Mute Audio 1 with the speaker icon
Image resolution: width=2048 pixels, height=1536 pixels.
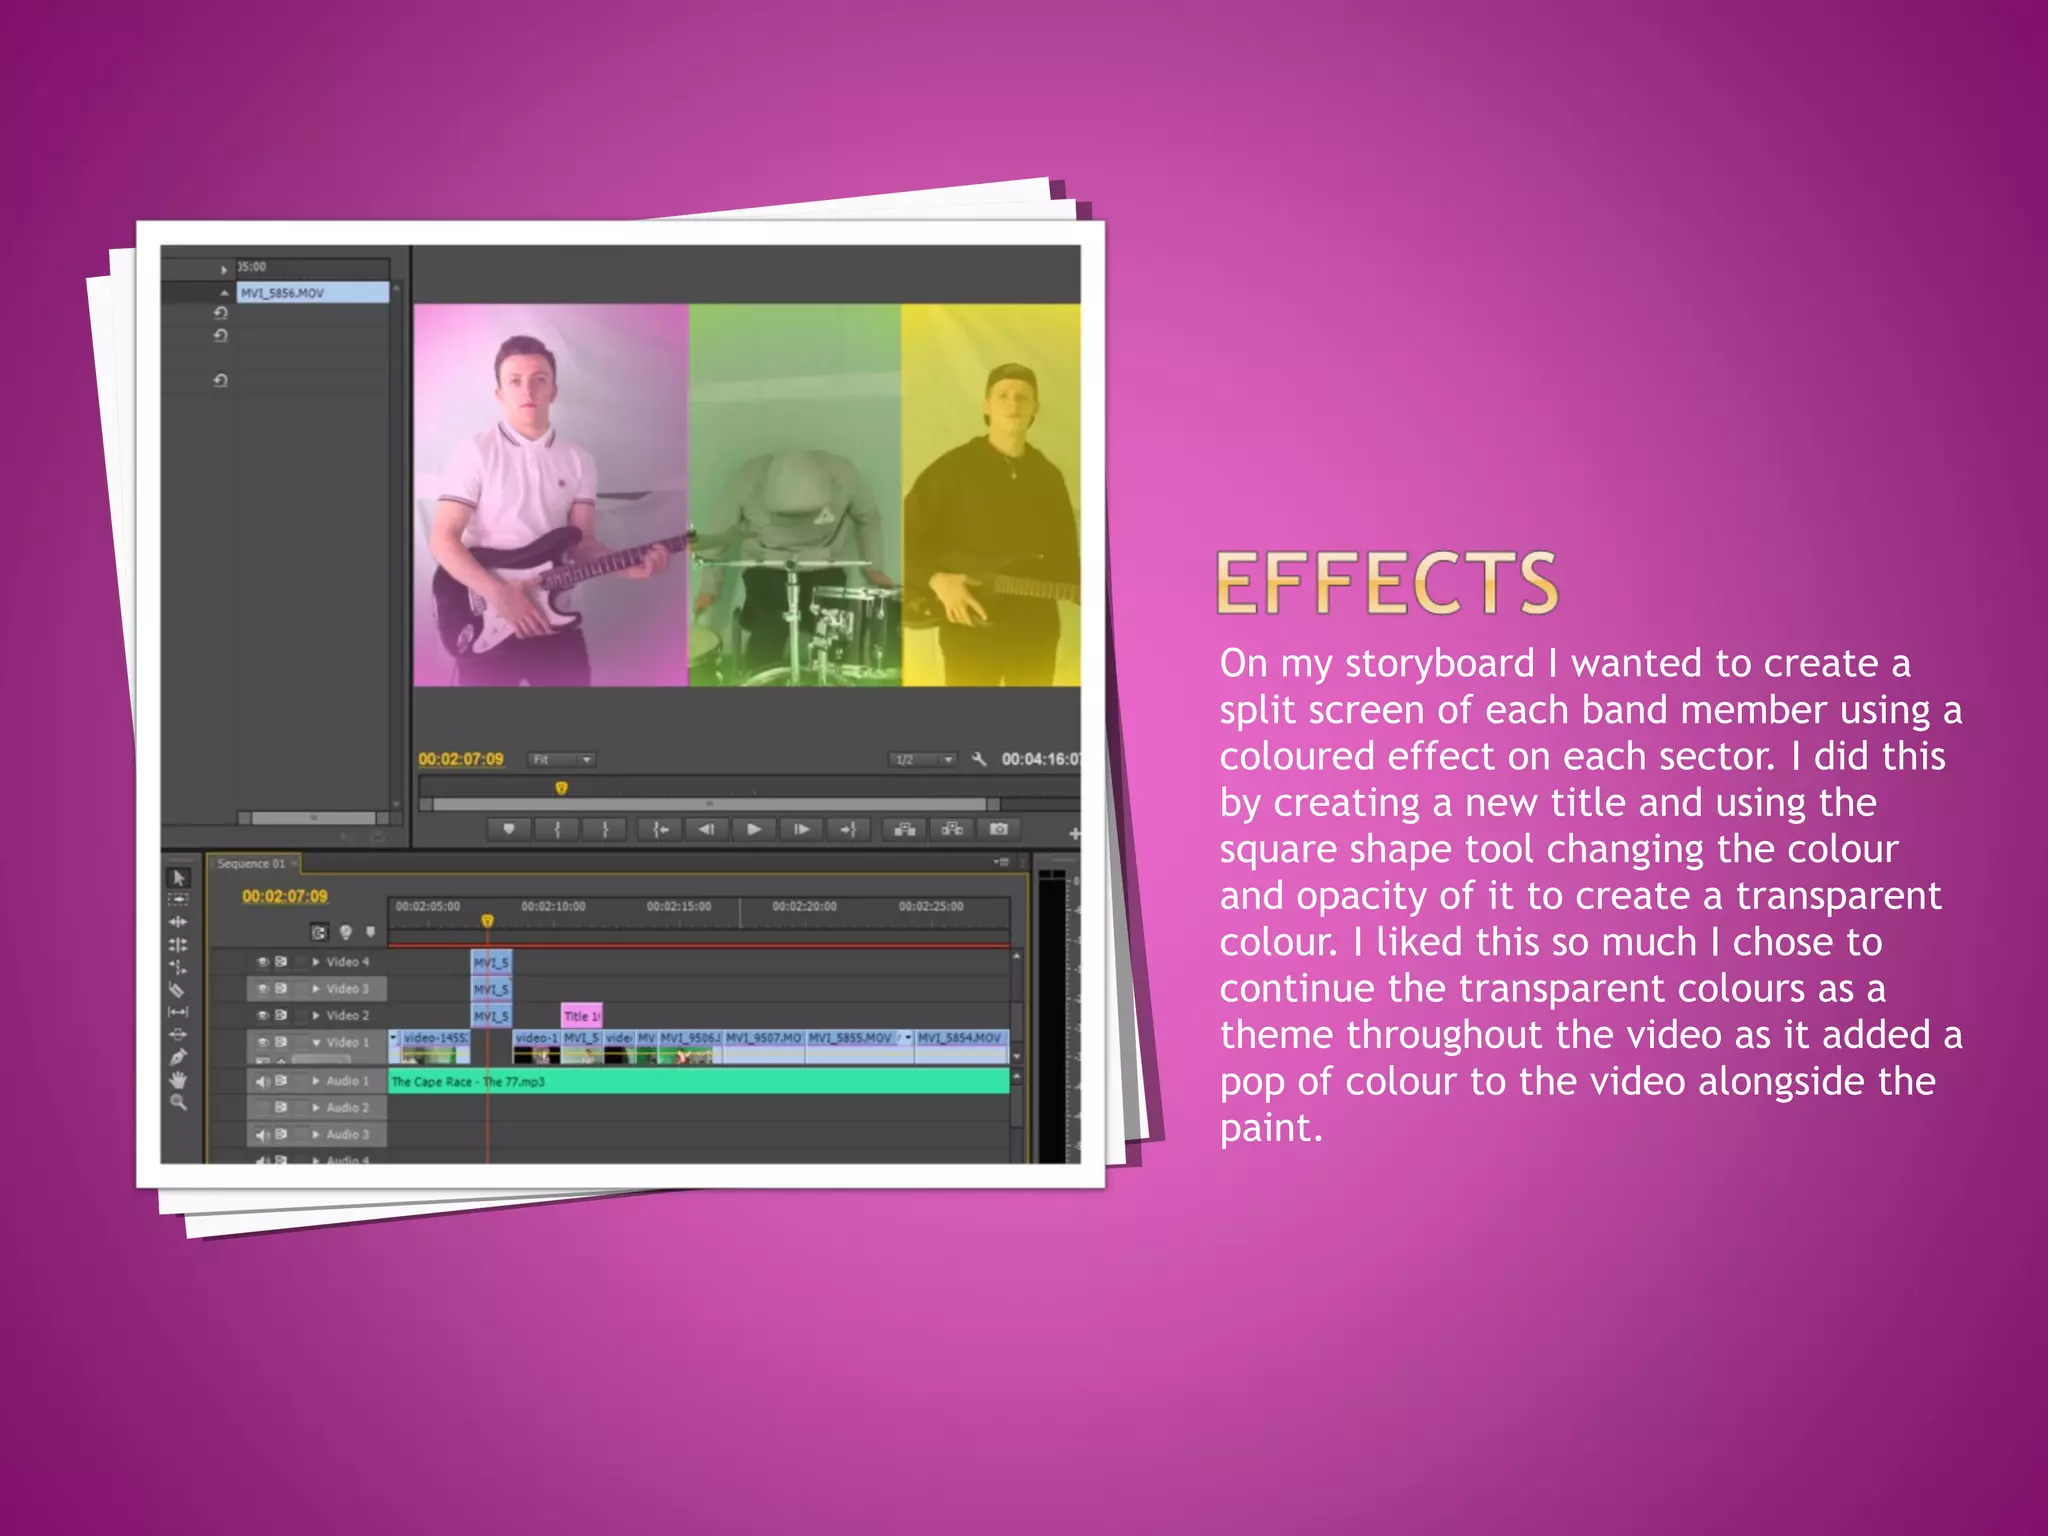tap(263, 1081)
